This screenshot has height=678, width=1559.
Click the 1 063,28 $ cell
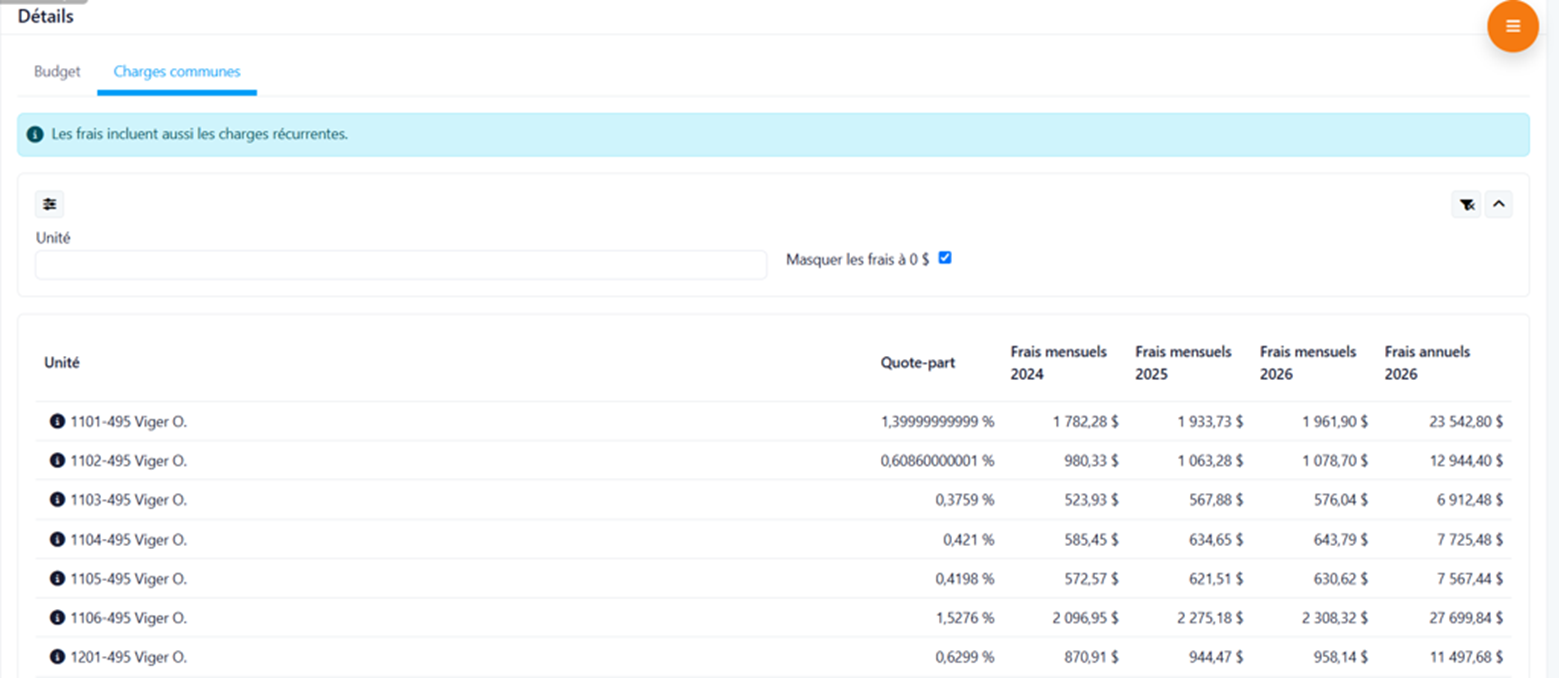(x=1210, y=461)
